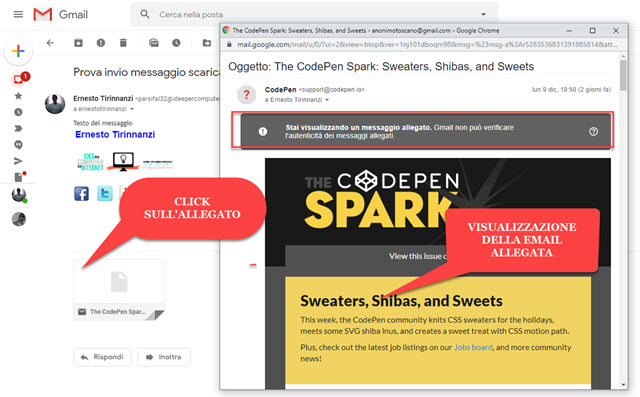Open Sent mail arrow icon
The height and width of the screenshot is (397, 640).
point(18,161)
